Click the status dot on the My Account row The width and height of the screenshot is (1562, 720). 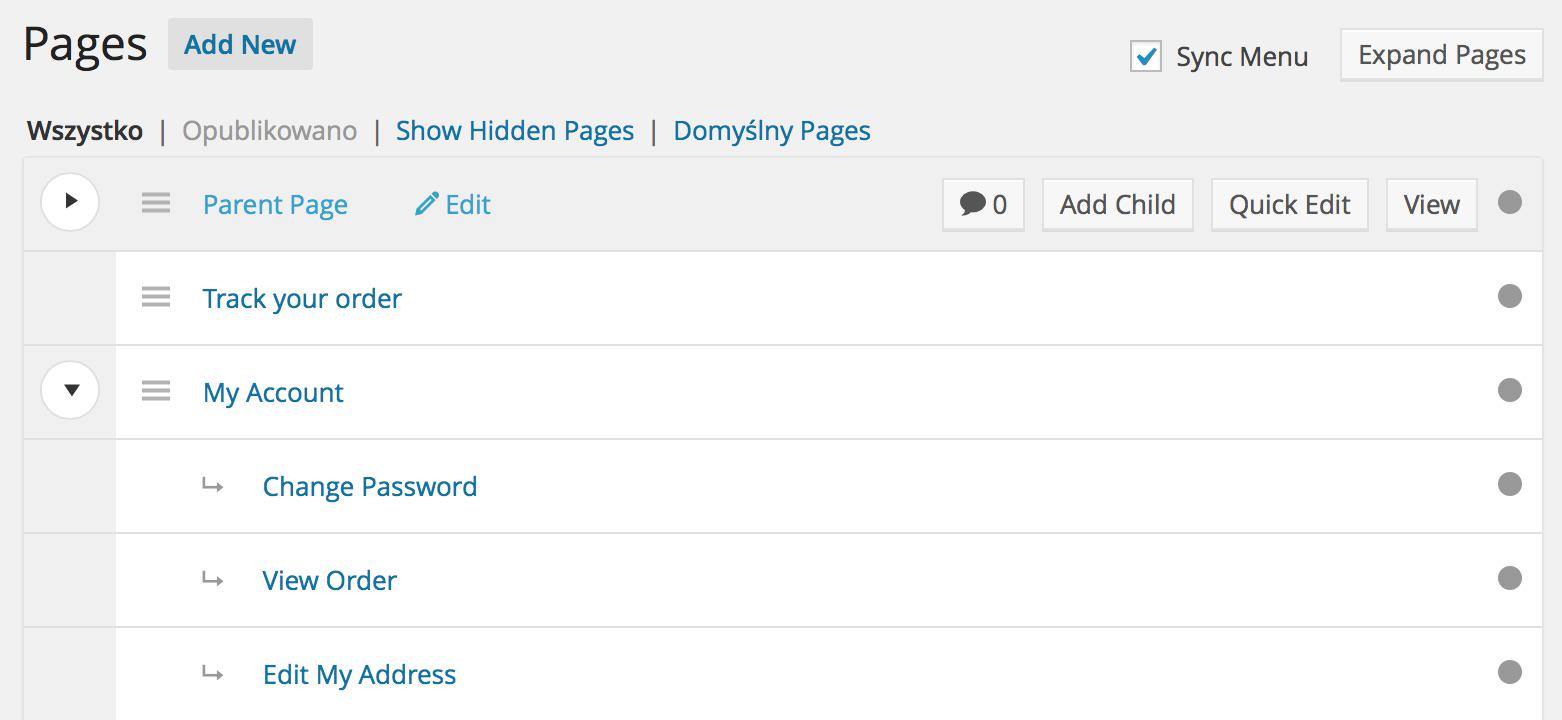coord(1509,390)
